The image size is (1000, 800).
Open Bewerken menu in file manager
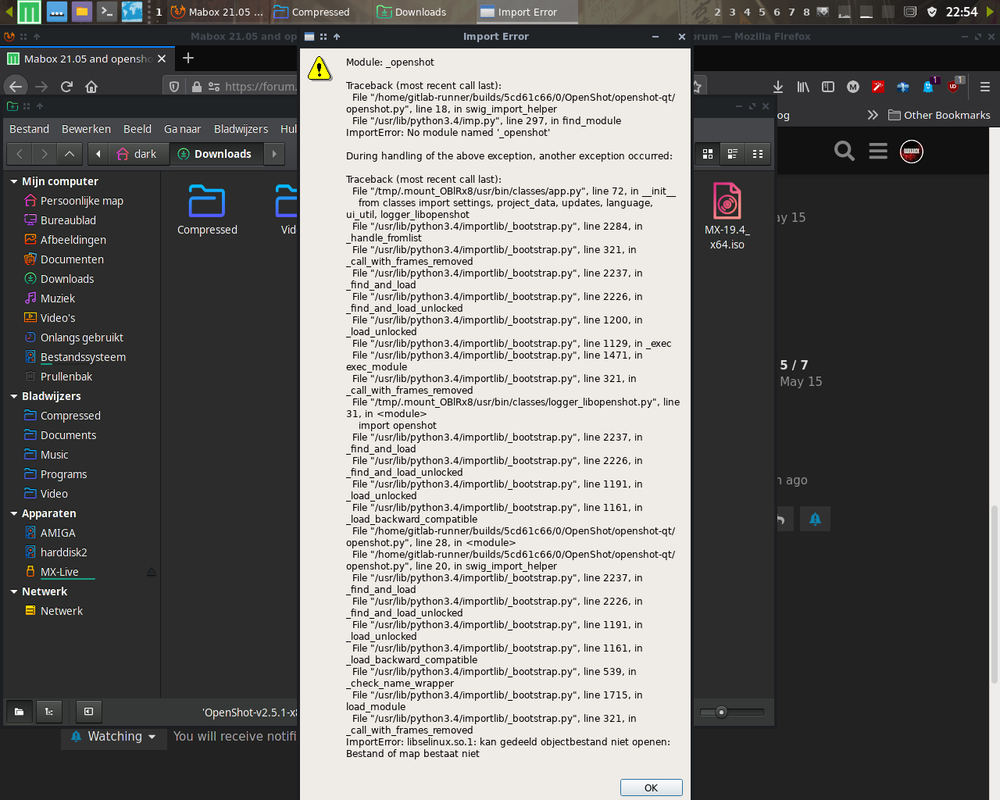86,129
